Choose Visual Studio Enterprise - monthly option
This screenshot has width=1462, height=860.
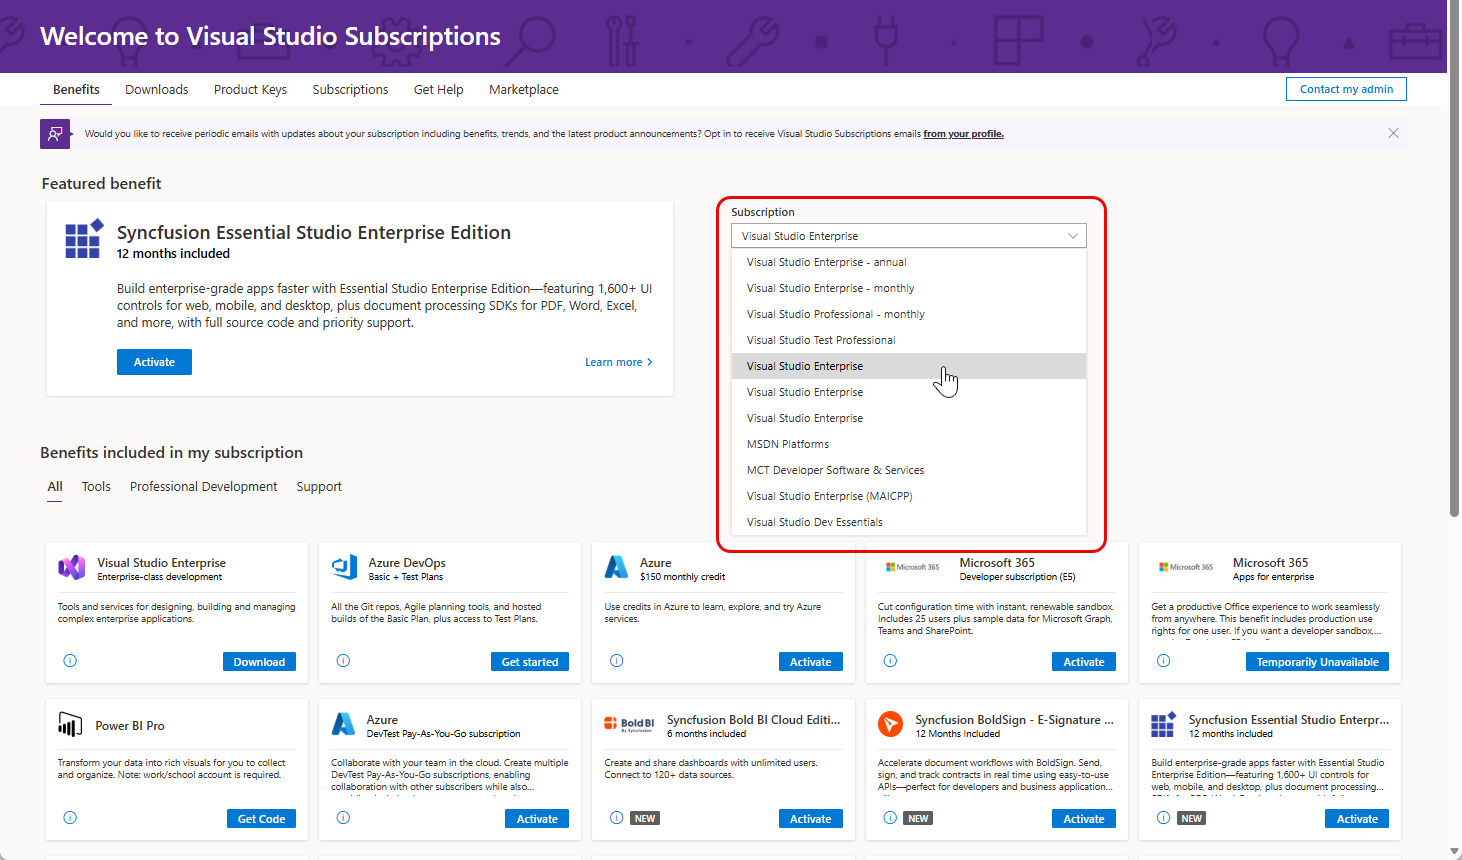point(909,288)
